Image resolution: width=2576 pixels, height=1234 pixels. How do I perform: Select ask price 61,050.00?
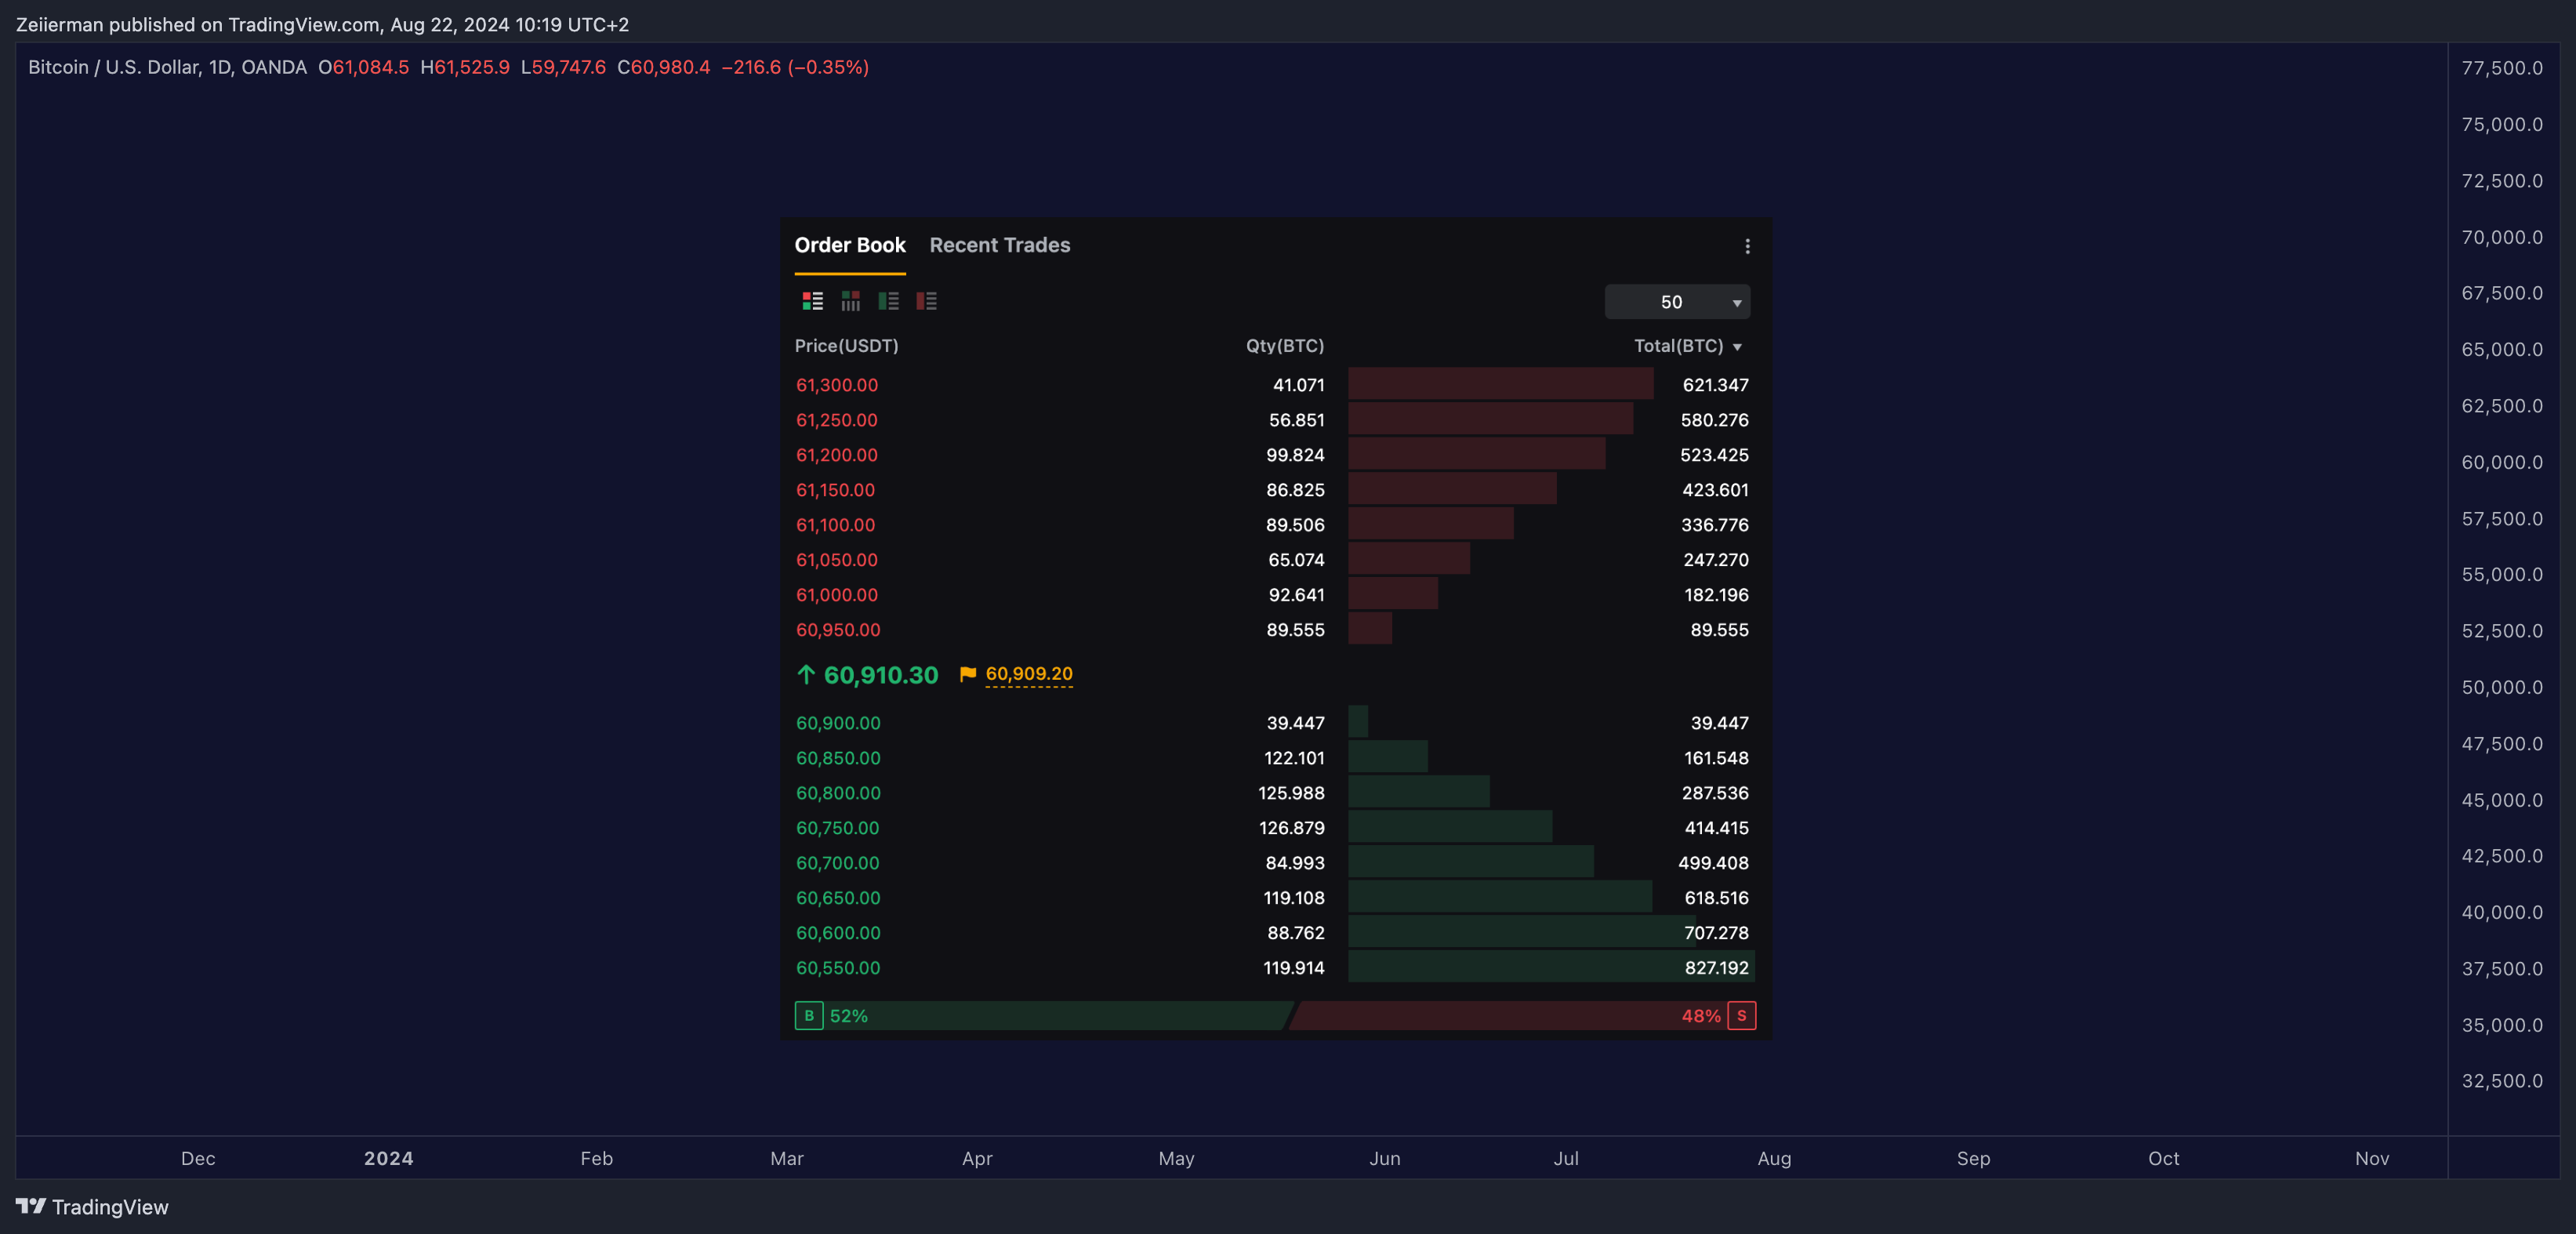coord(837,560)
